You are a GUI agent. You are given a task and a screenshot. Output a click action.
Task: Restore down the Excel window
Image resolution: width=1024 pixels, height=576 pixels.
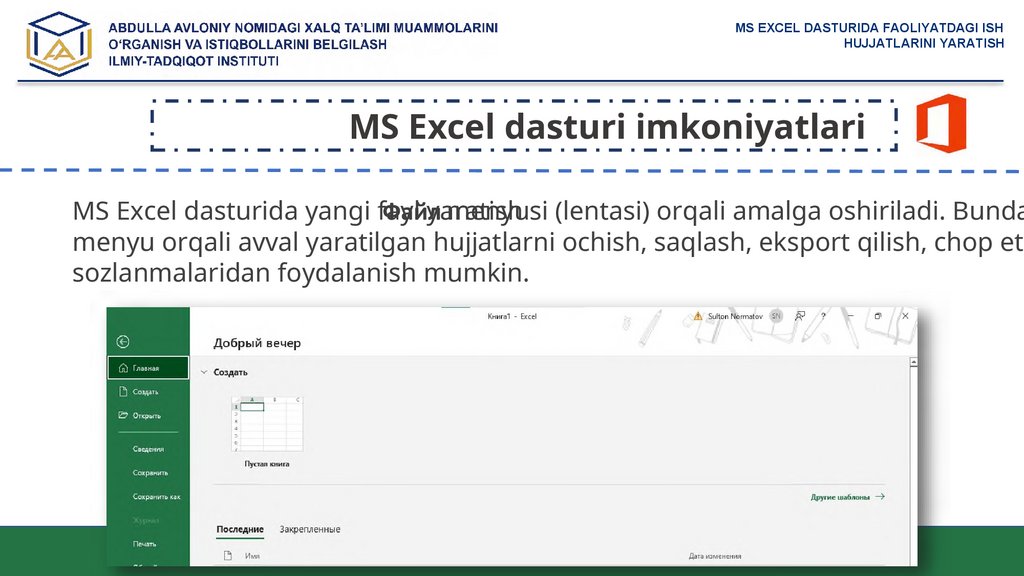coord(878,316)
